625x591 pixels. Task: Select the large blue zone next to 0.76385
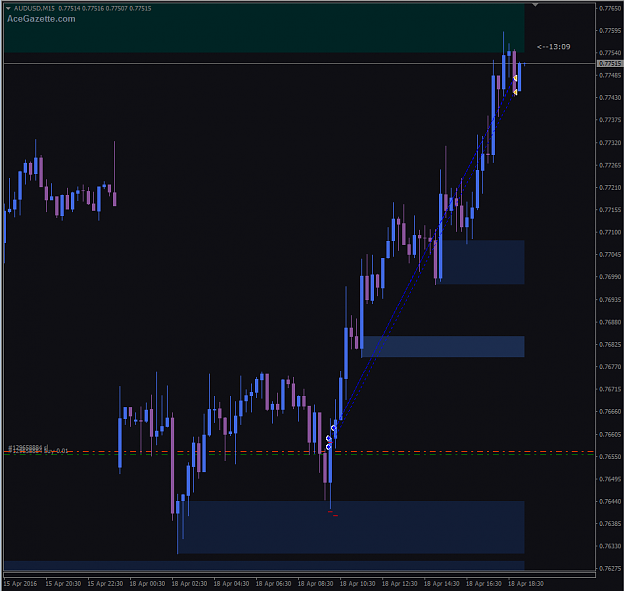tap(351, 527)
